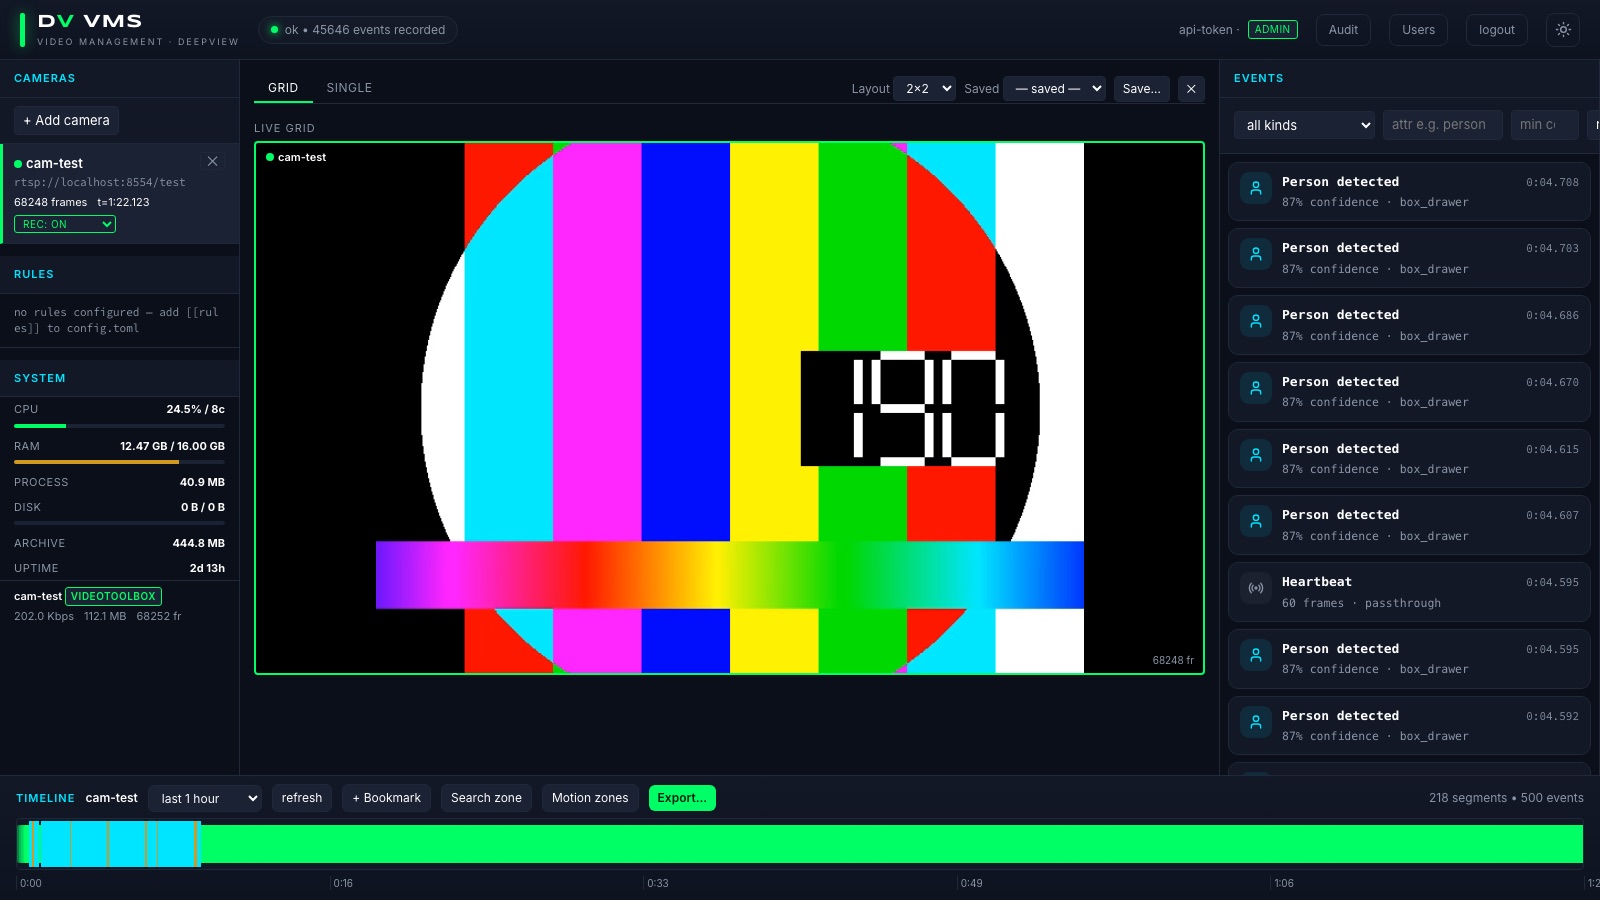The height and width of the screenshot is (900, 1600).
Task: Click the '45646 events recorded' status text
Action: click(378, 30)
